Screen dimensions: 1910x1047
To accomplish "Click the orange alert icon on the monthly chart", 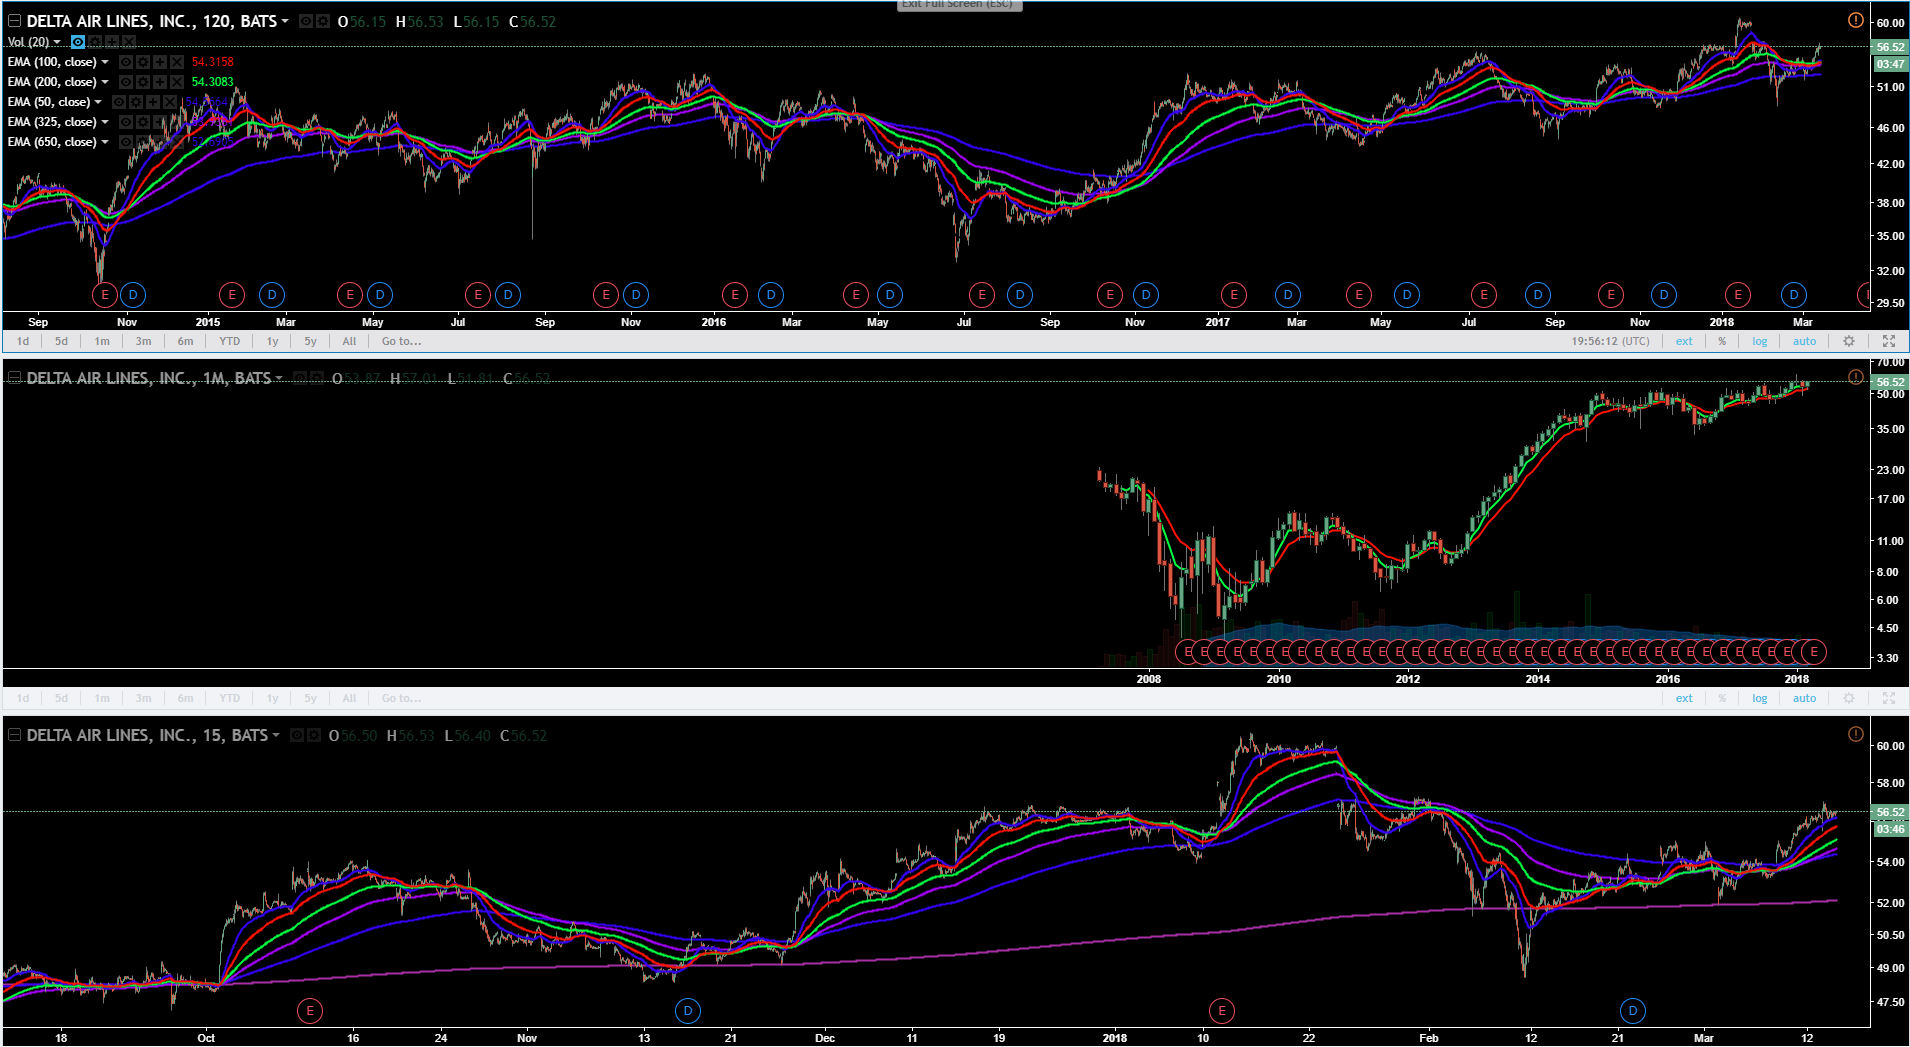I will pyautogui.click(x=1855, y=377).
